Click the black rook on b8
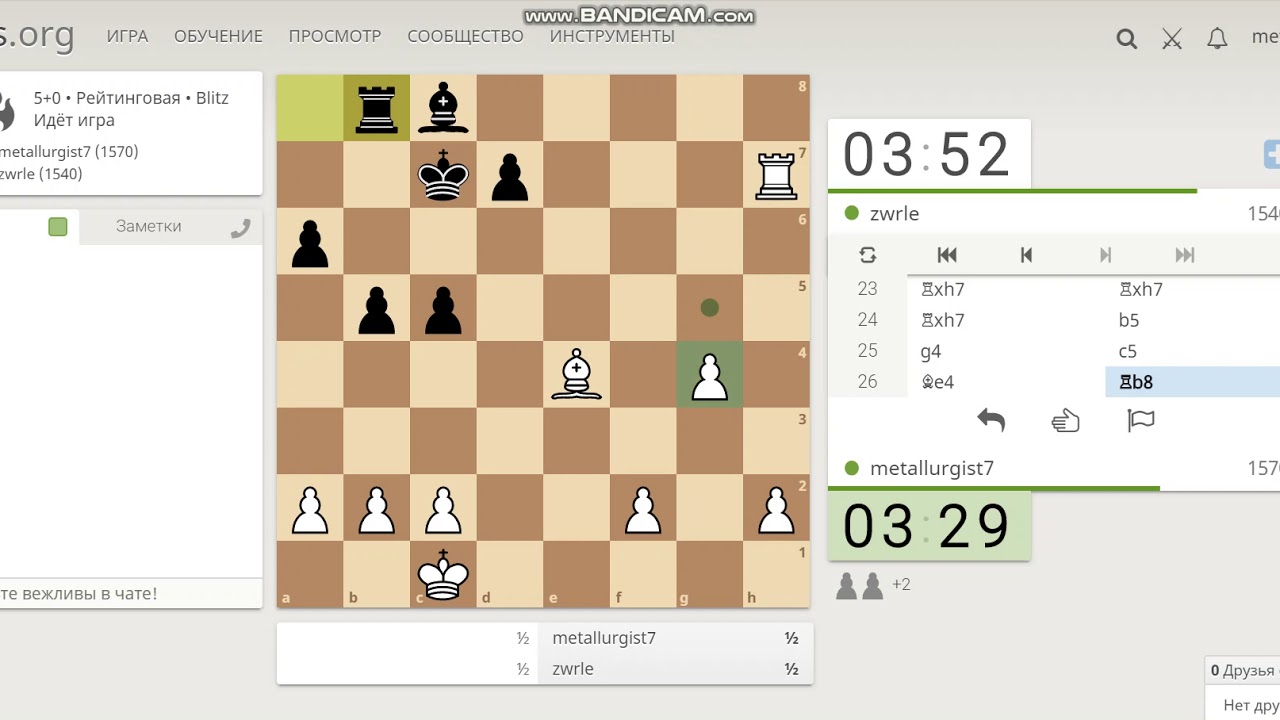The width and height of the screenshot is (1280, 720). (377, 108)
